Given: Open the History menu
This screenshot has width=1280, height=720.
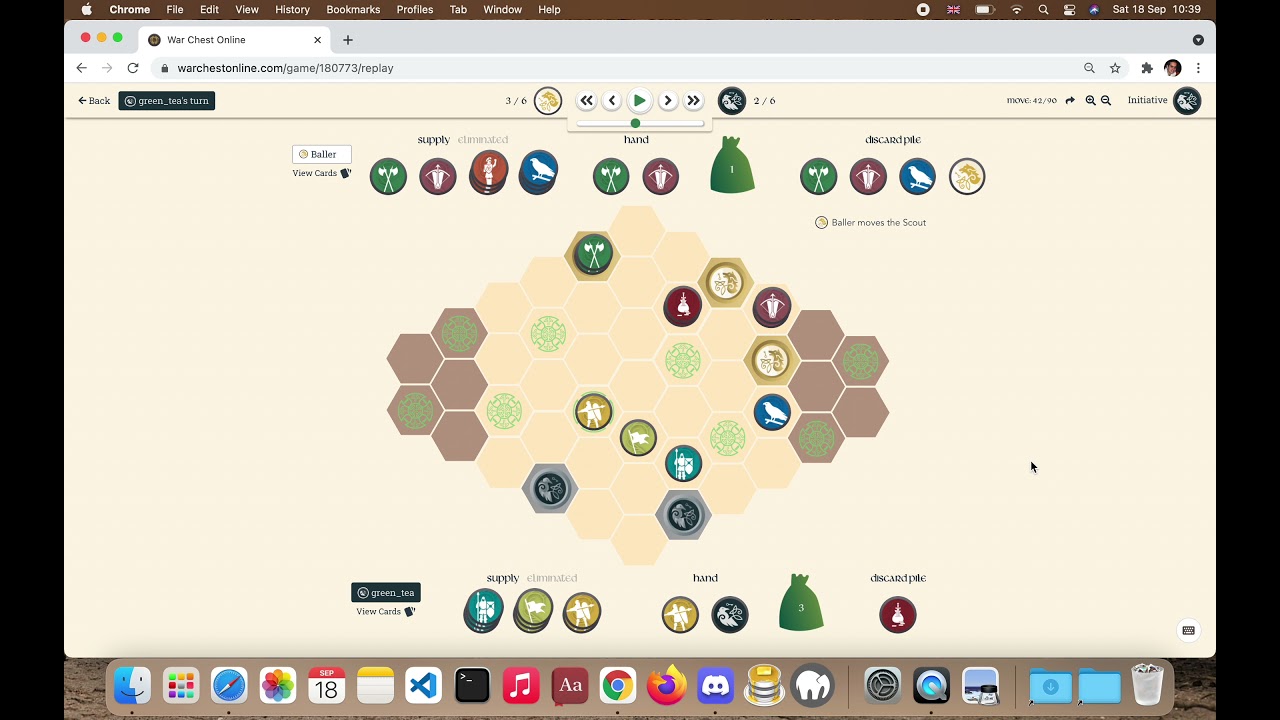Looking at the screenshot, I should point(292,9).
